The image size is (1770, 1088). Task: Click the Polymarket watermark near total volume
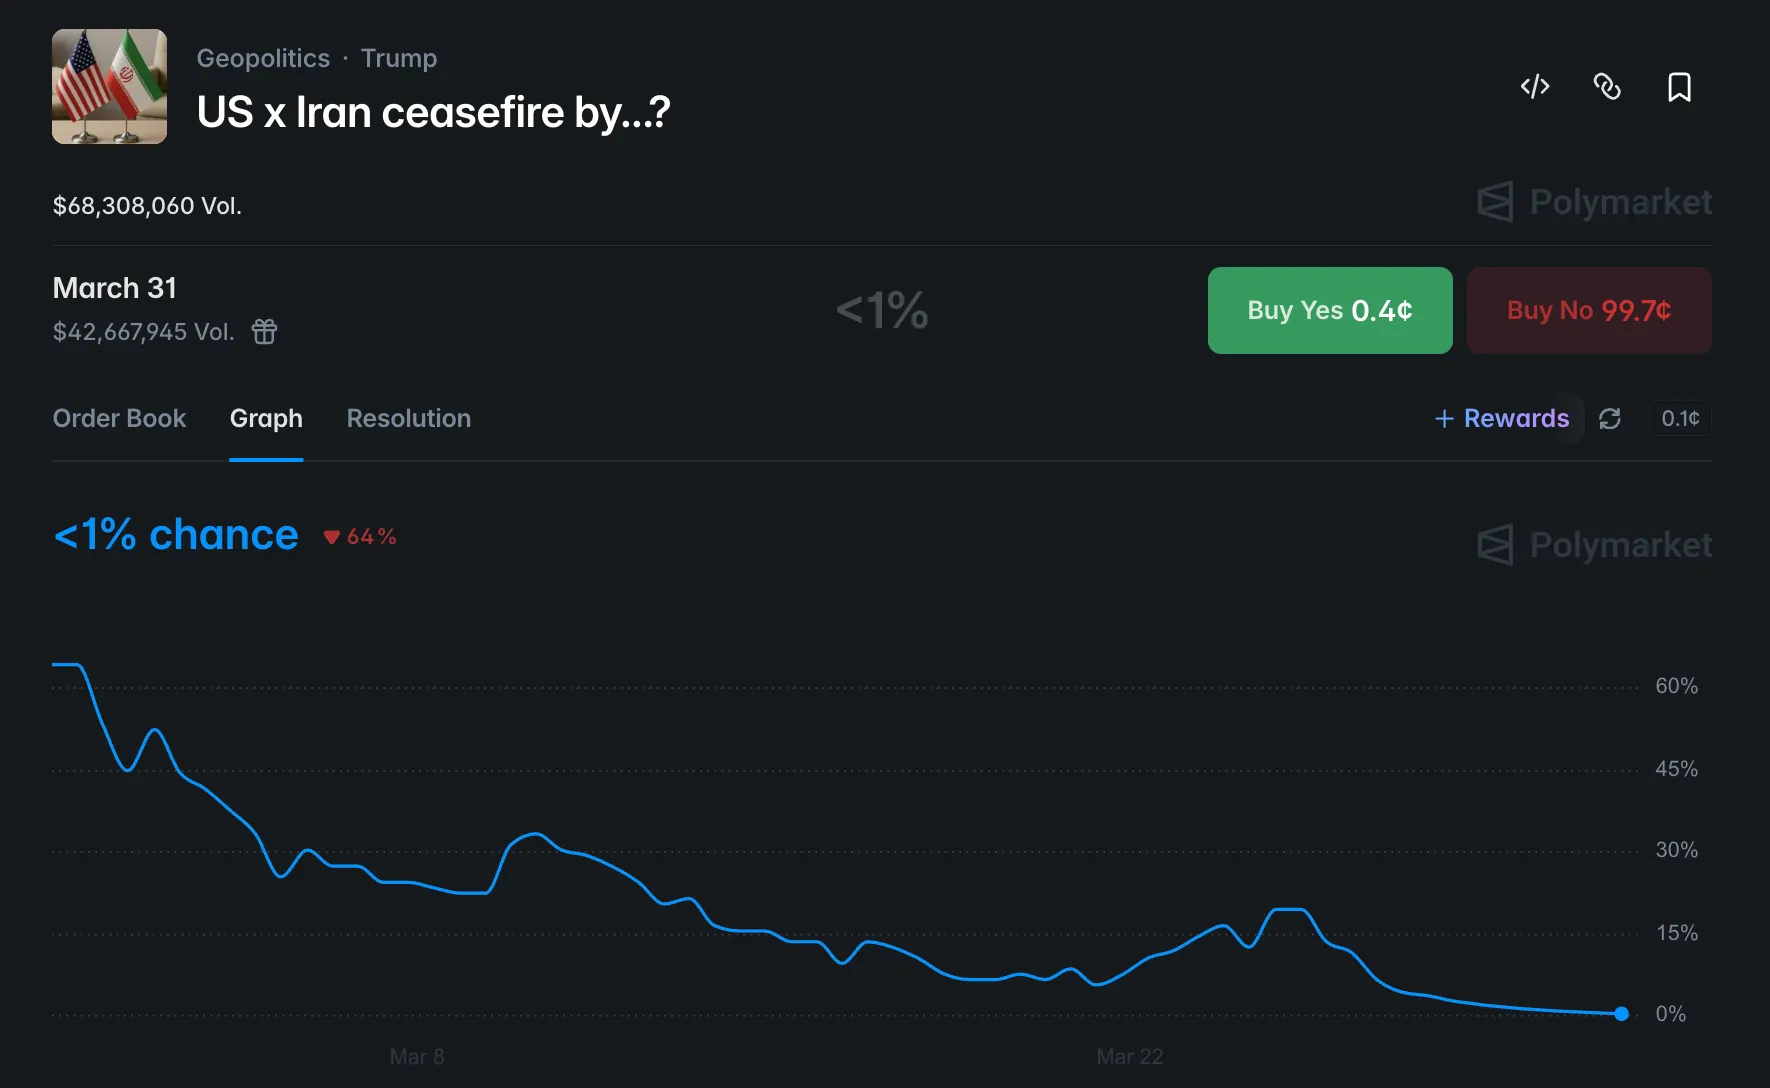pos(1595,202)
